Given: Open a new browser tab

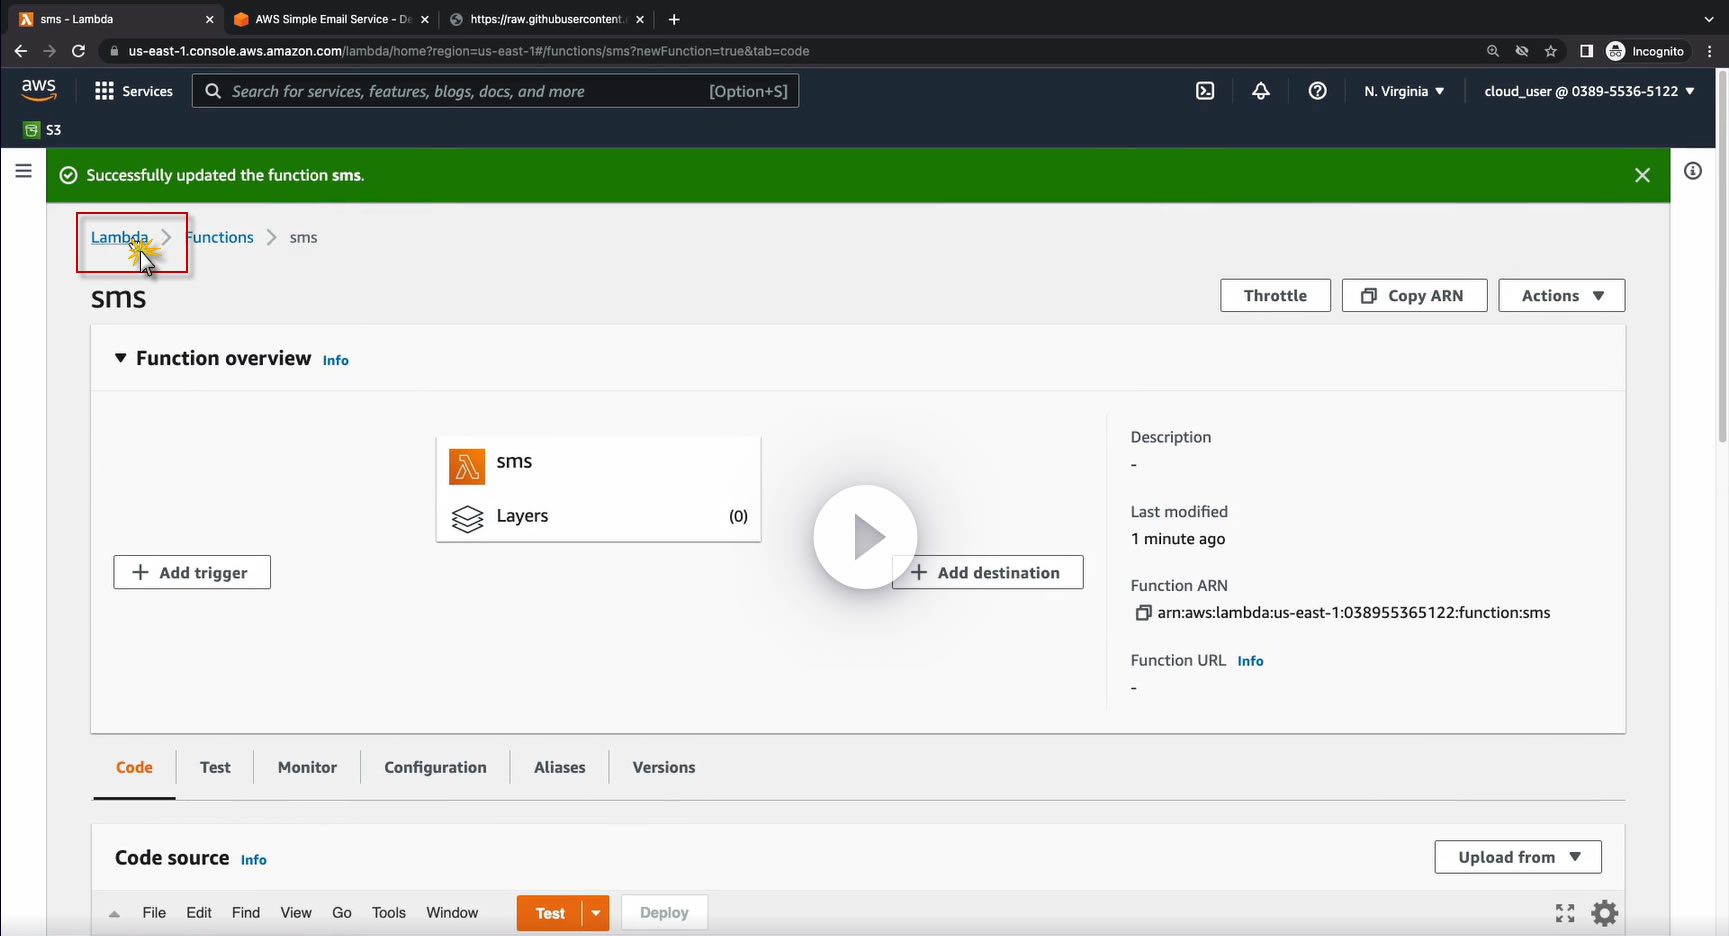Looking at the screenshot, I should pyautogui.click(x=674, y=19).
